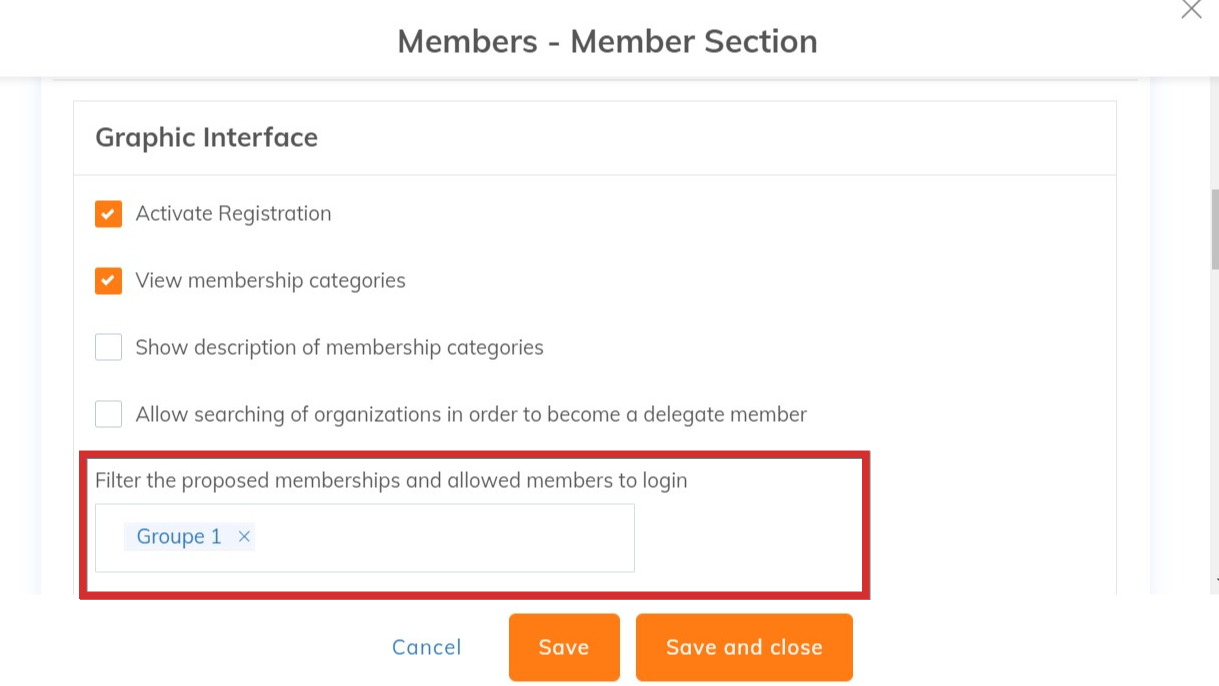Remove the Groupe 1 tag

pos(244,537)
